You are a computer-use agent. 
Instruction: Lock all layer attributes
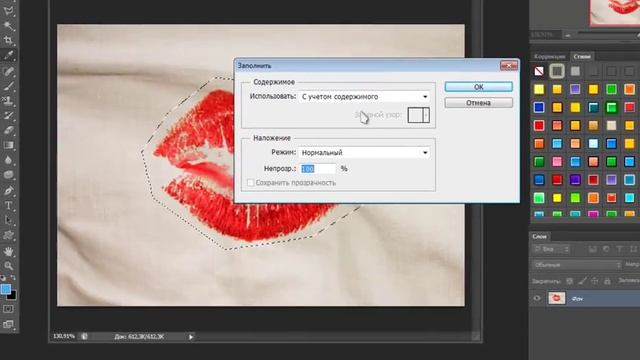(x=607, y=281)
